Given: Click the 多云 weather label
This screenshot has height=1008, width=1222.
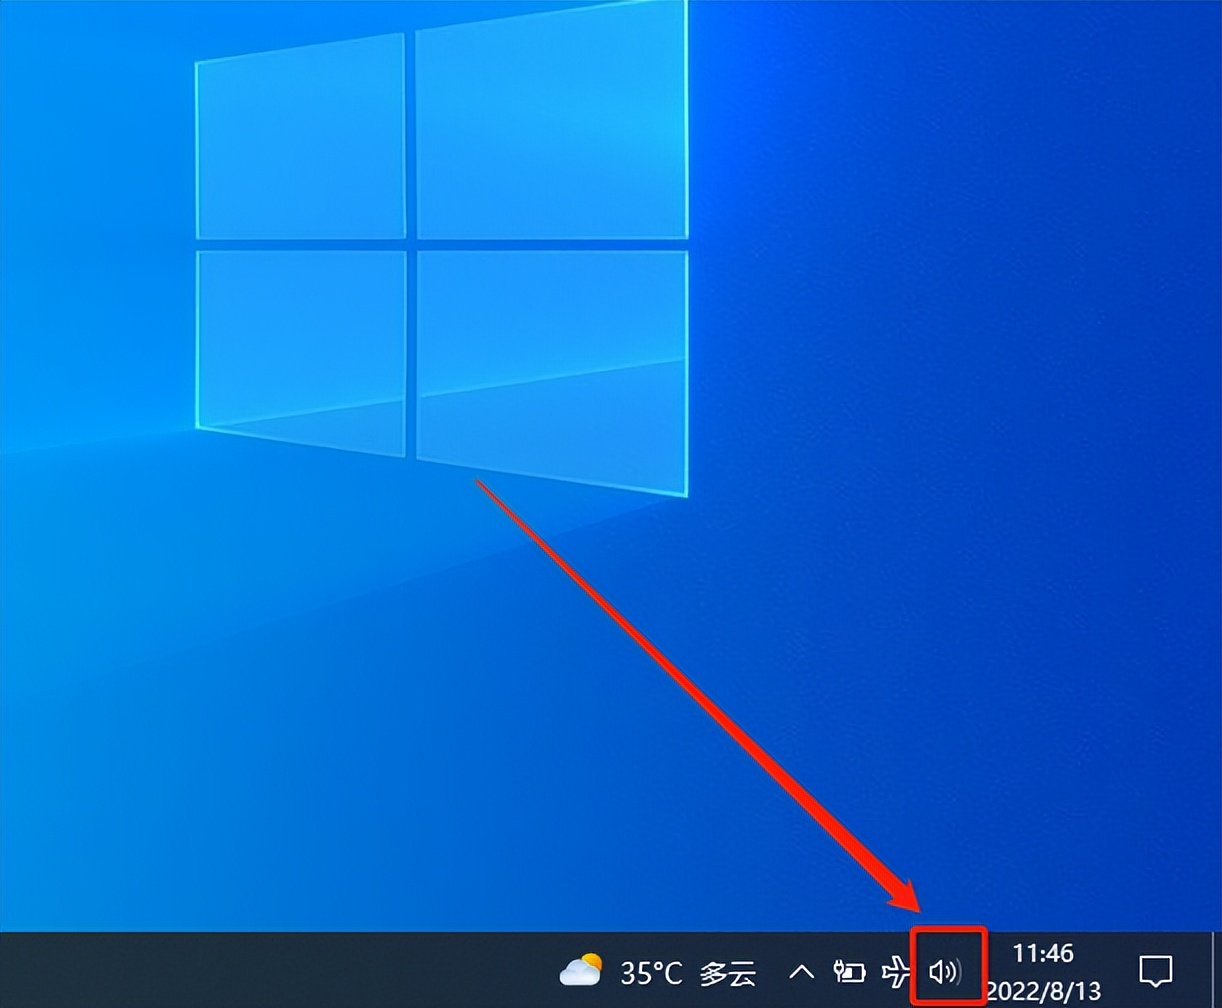Looking at the screenshot, I should pos(728,972).
